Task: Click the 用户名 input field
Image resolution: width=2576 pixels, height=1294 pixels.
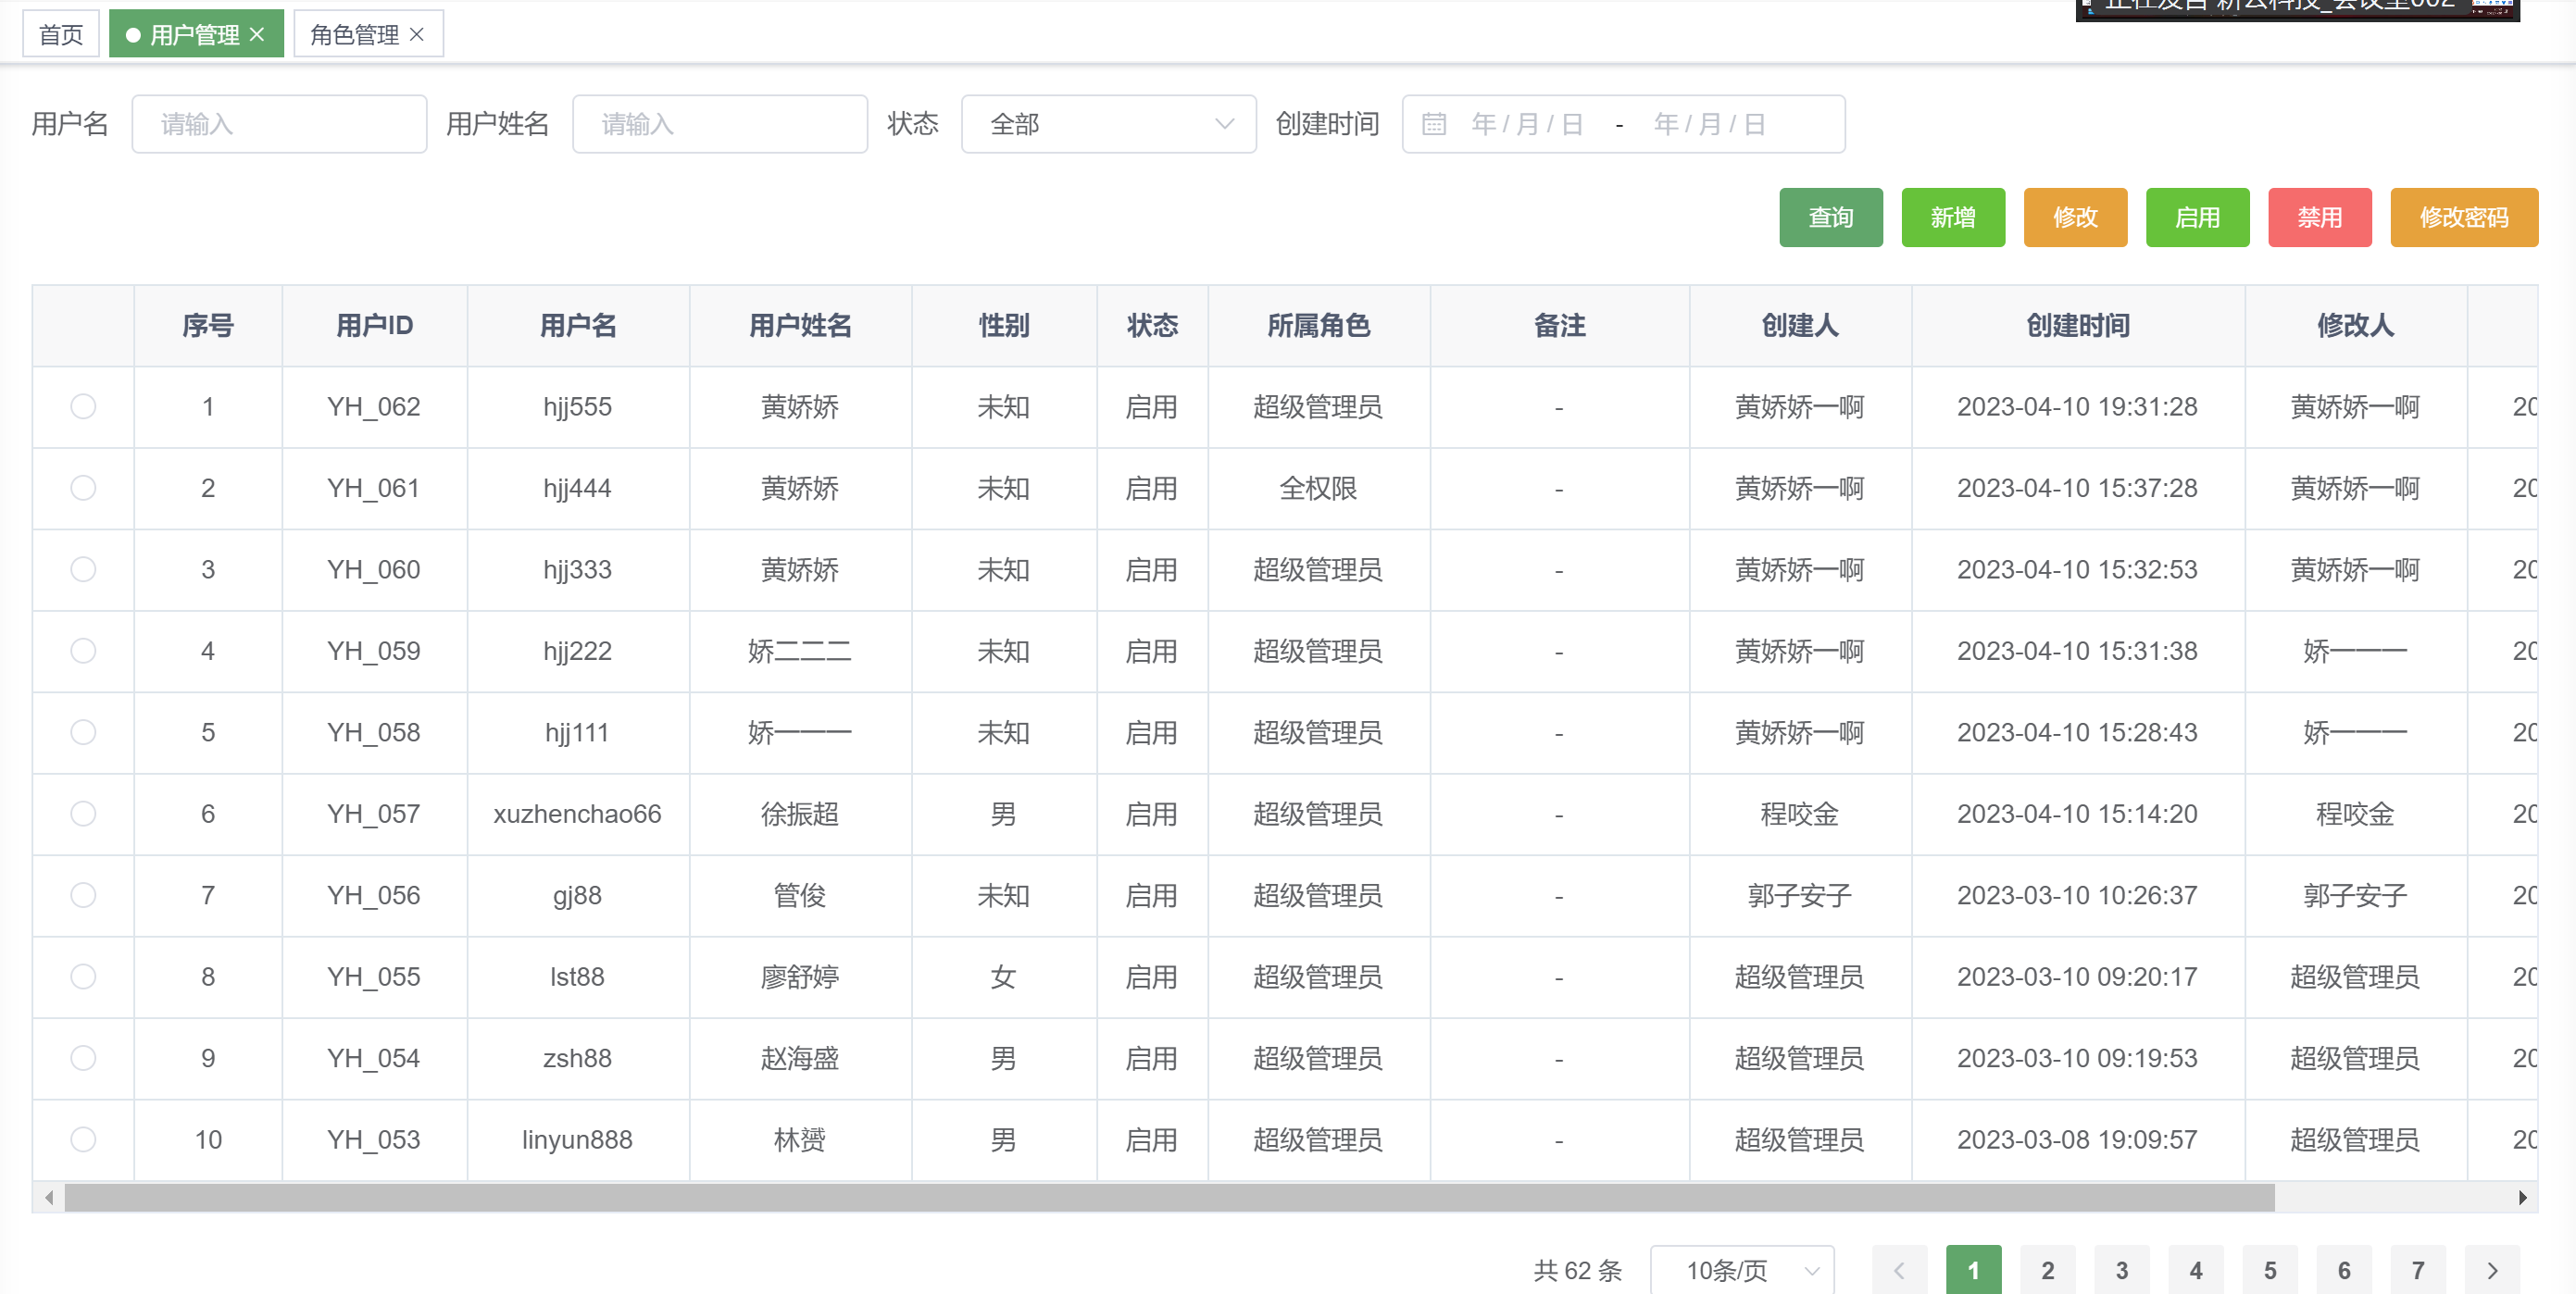Action: coord(279,124)
